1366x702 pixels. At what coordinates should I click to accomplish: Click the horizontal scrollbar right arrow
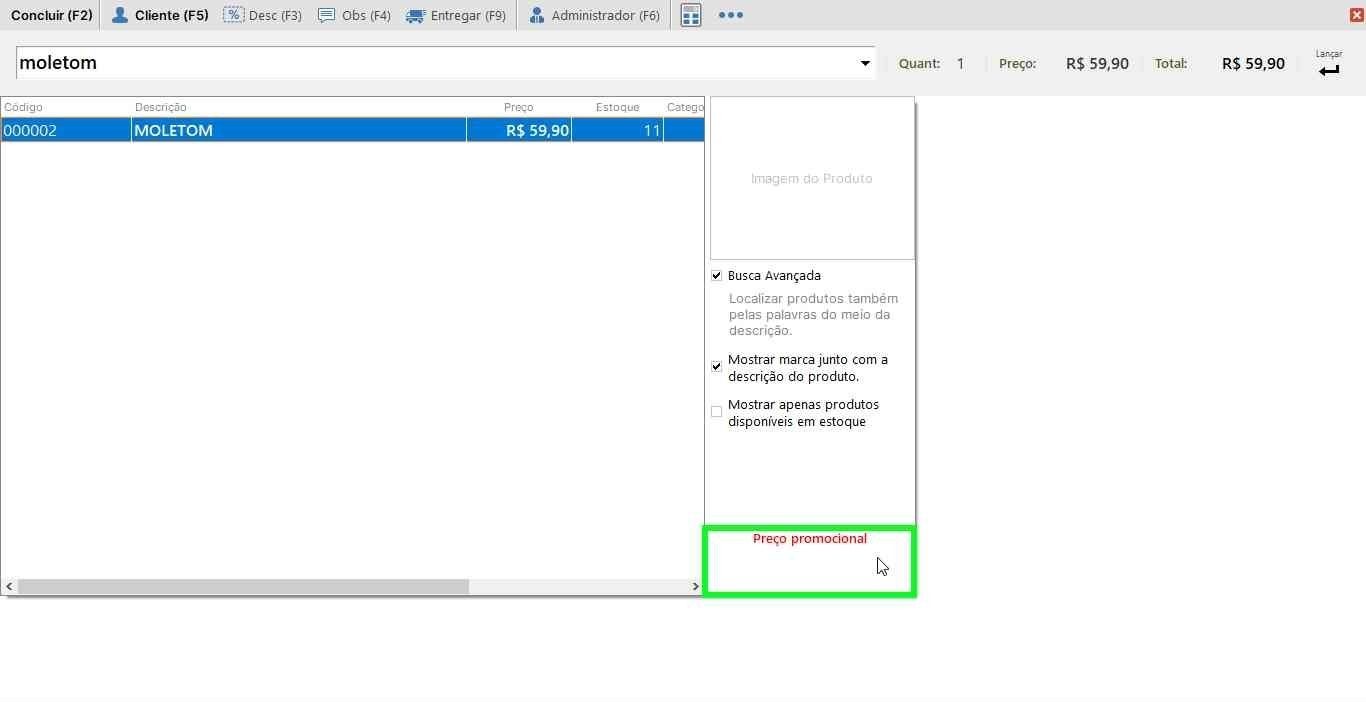coord(696,586)
